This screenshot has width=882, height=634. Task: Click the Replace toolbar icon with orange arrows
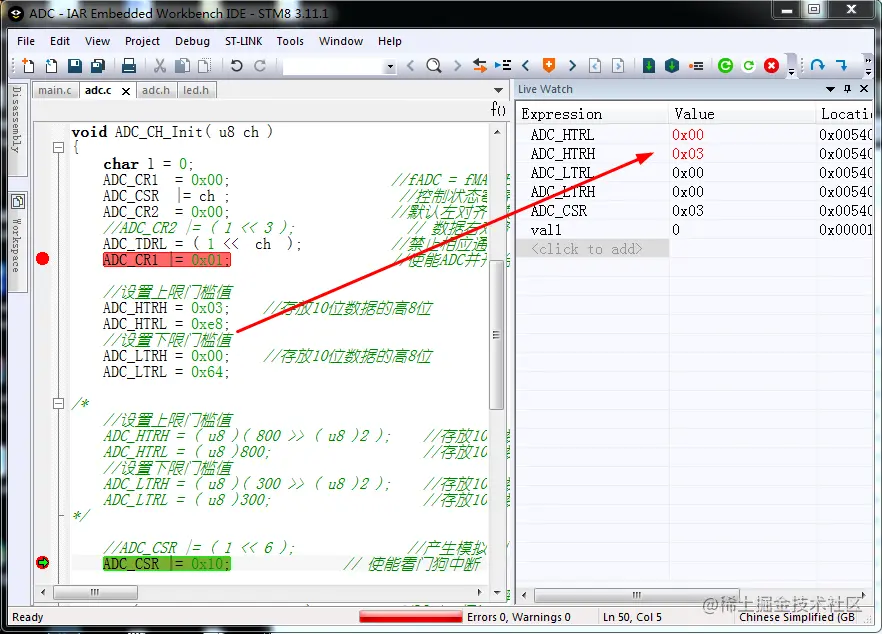480,66
